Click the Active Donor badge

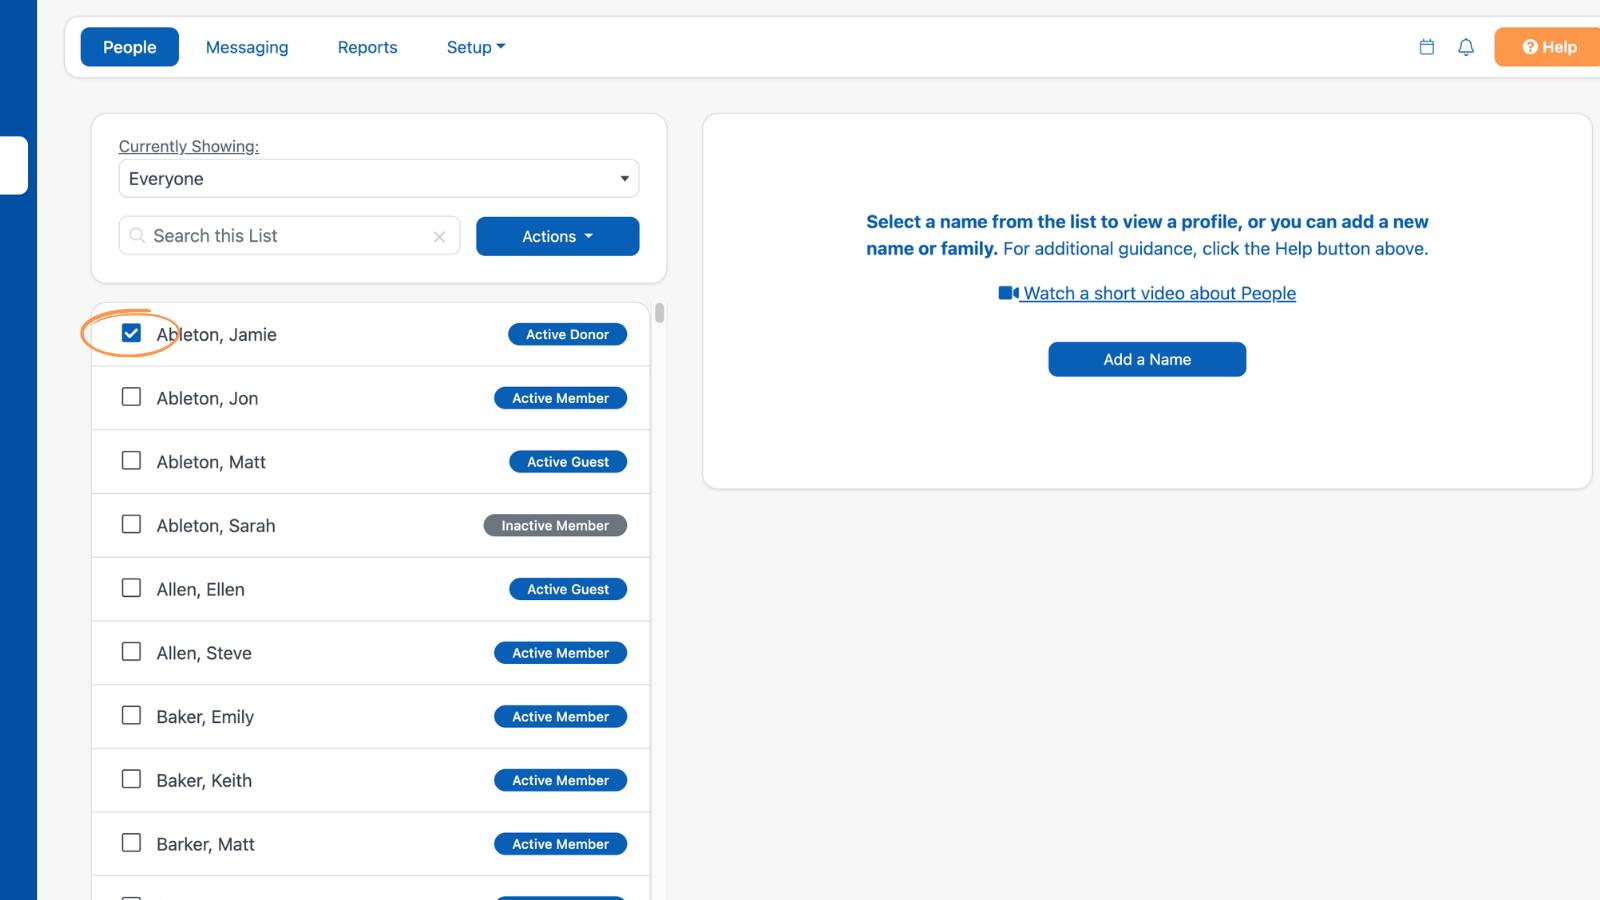point(567,334)
